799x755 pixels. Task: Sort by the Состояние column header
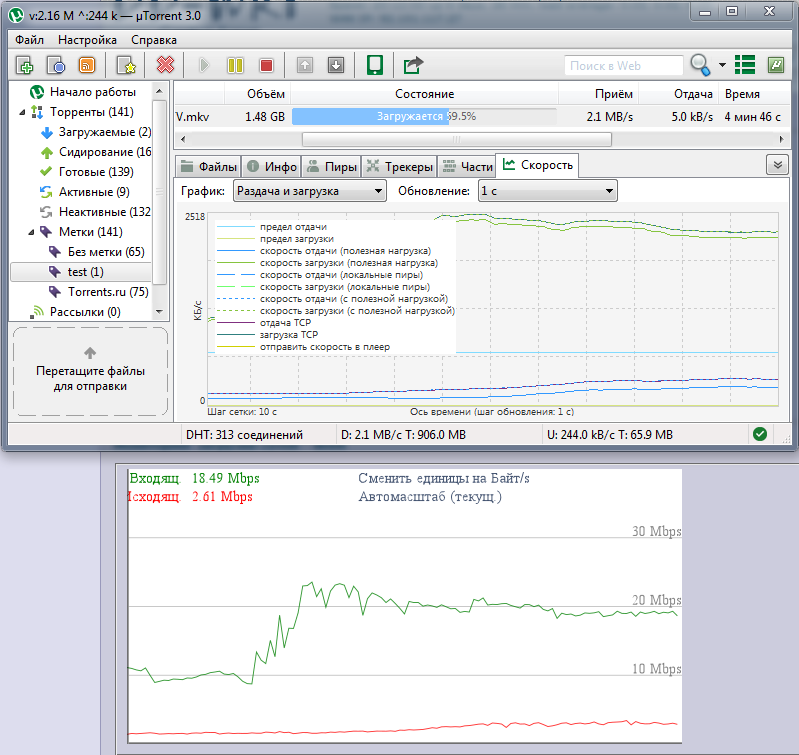(x=424, y=94)
